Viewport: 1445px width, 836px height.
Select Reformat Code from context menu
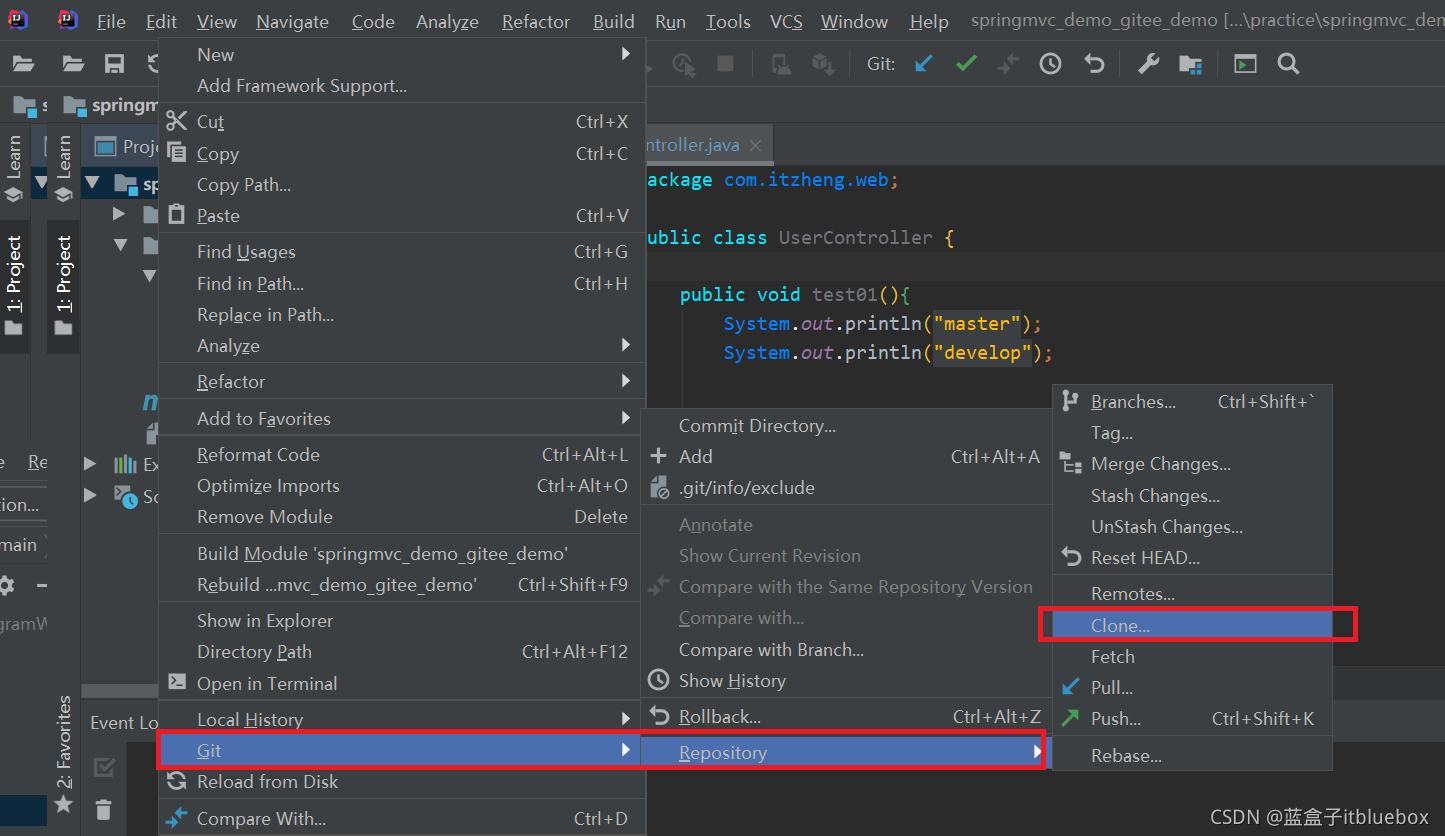click(x=402, y=455)
